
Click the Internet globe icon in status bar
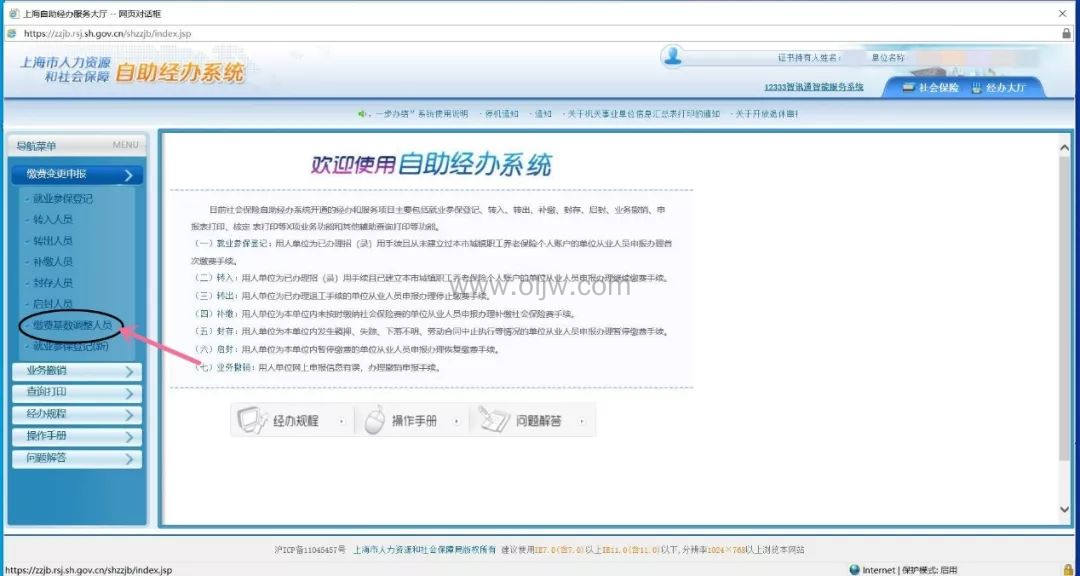coord(854,569)
